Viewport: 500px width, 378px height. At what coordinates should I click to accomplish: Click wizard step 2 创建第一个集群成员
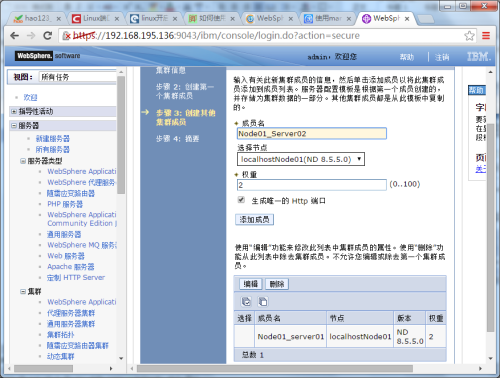pyautogui.click(x=185, y=91)
